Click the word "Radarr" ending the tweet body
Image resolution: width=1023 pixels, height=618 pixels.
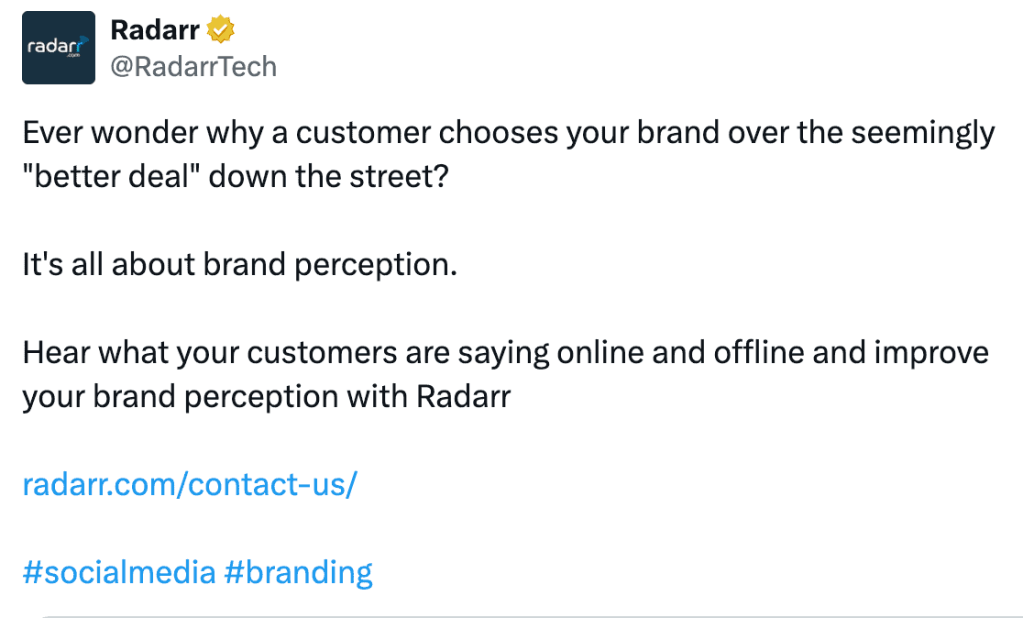(x=463, y=397)
